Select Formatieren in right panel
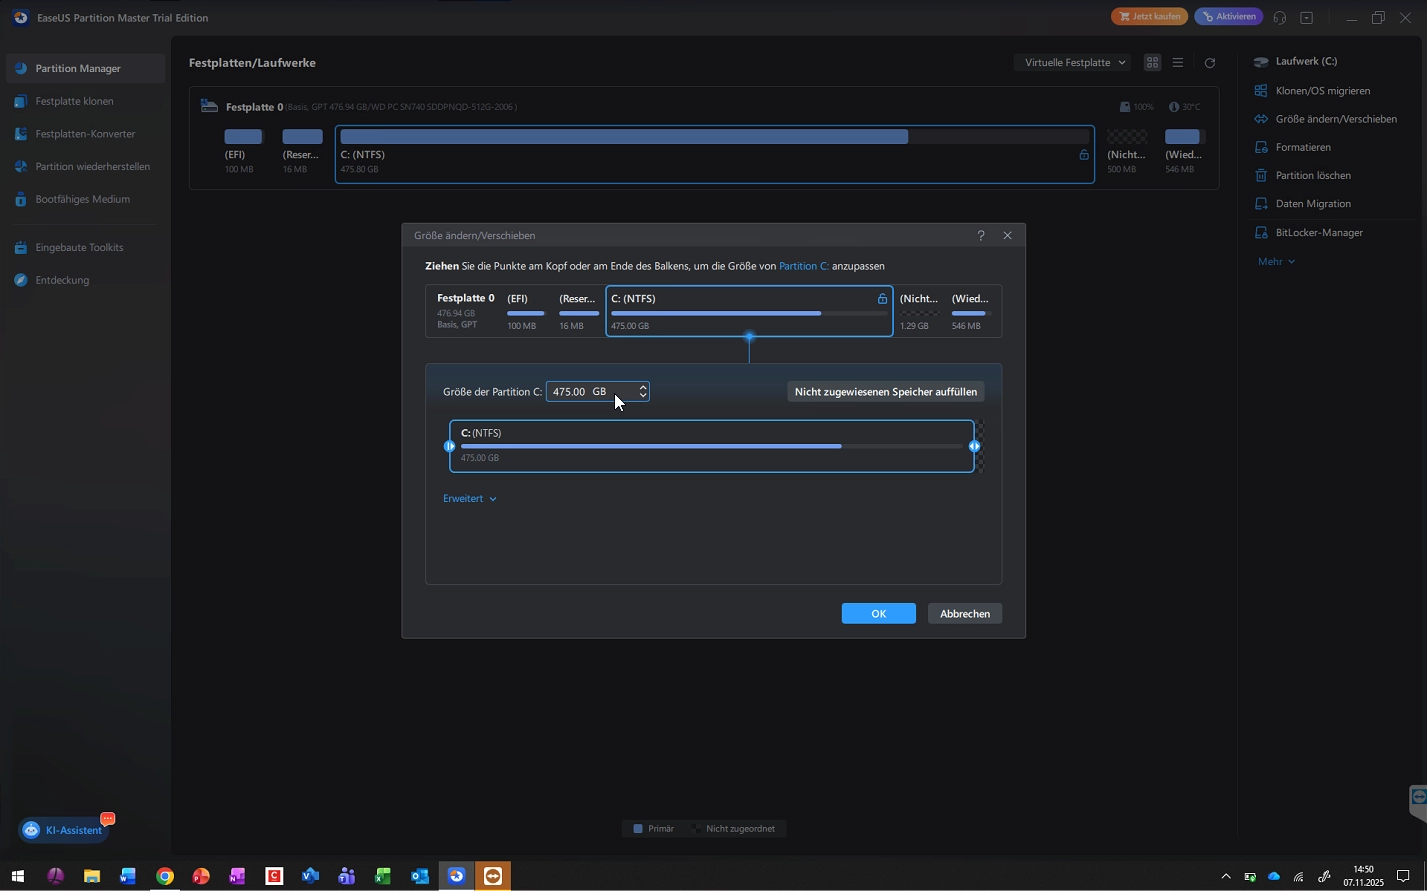 (x=1302, y=147)
